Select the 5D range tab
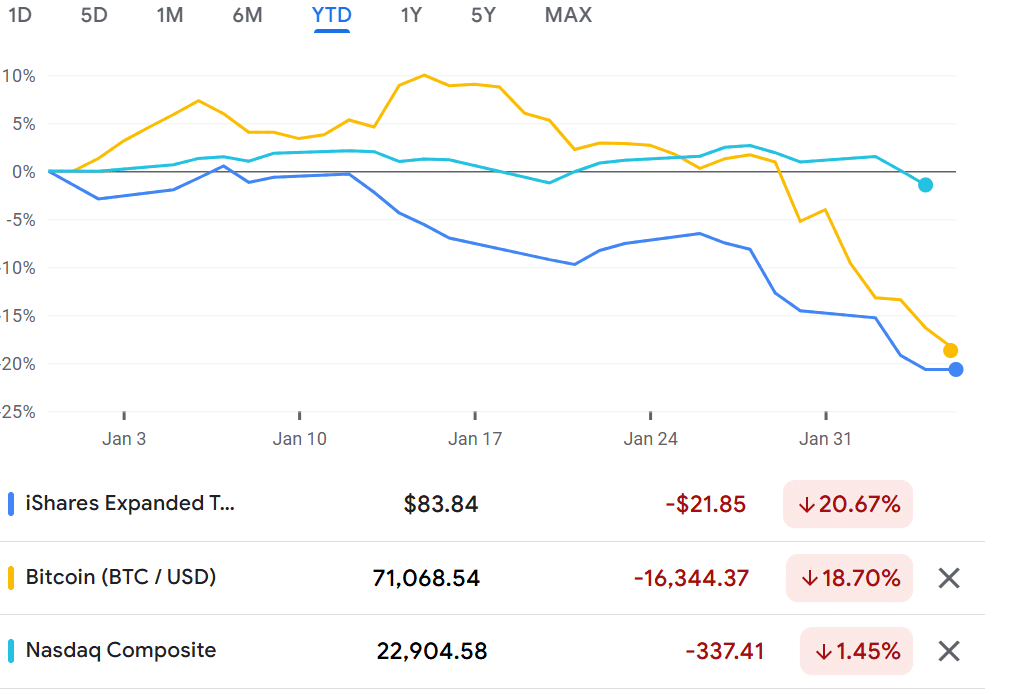 point(93,15)
